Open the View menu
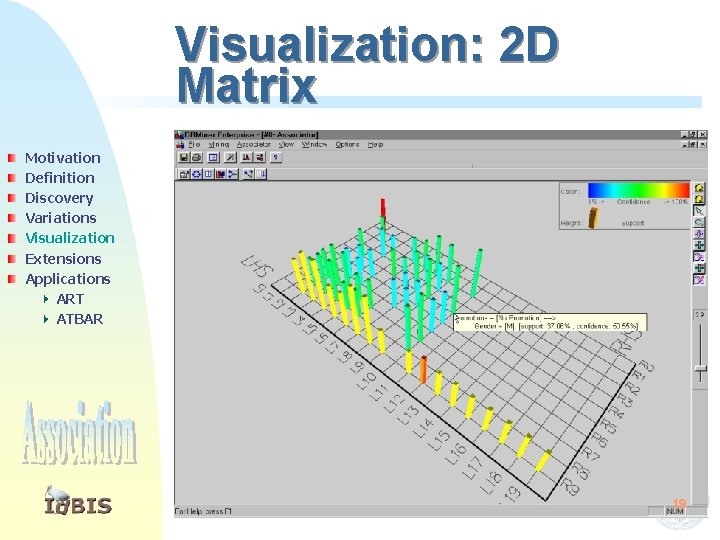Screen dimensions: 720x540 (286, 145)
